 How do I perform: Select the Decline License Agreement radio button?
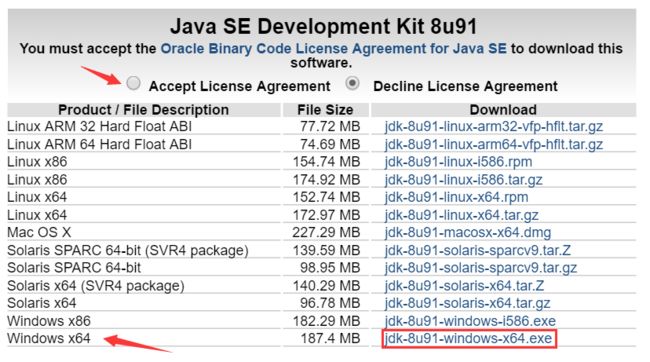pos(352,83)
